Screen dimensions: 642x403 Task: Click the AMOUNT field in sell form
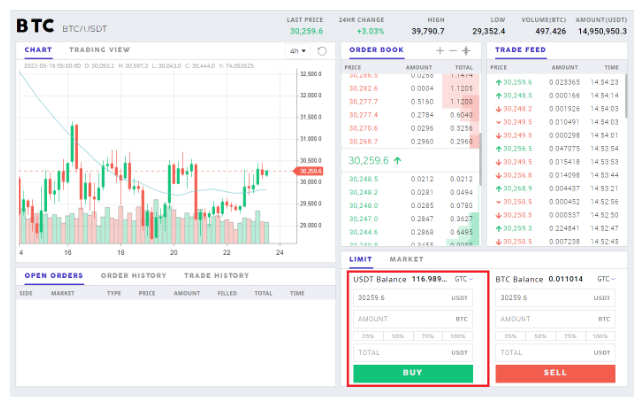pos(555,319)
